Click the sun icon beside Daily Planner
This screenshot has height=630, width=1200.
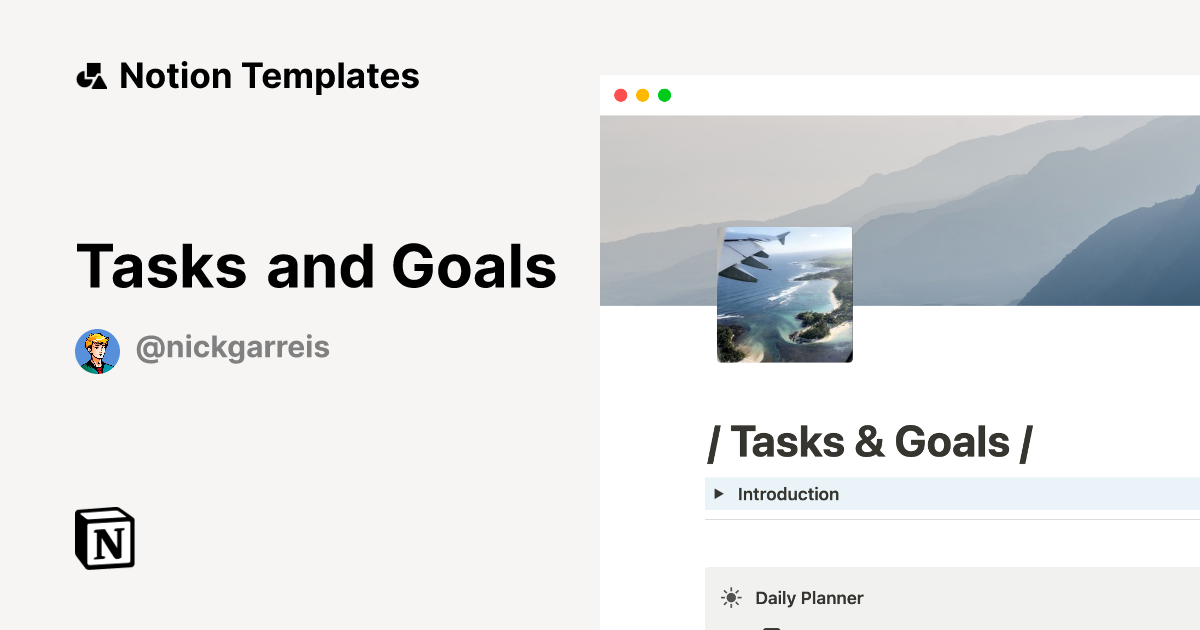tap(731, 597)
